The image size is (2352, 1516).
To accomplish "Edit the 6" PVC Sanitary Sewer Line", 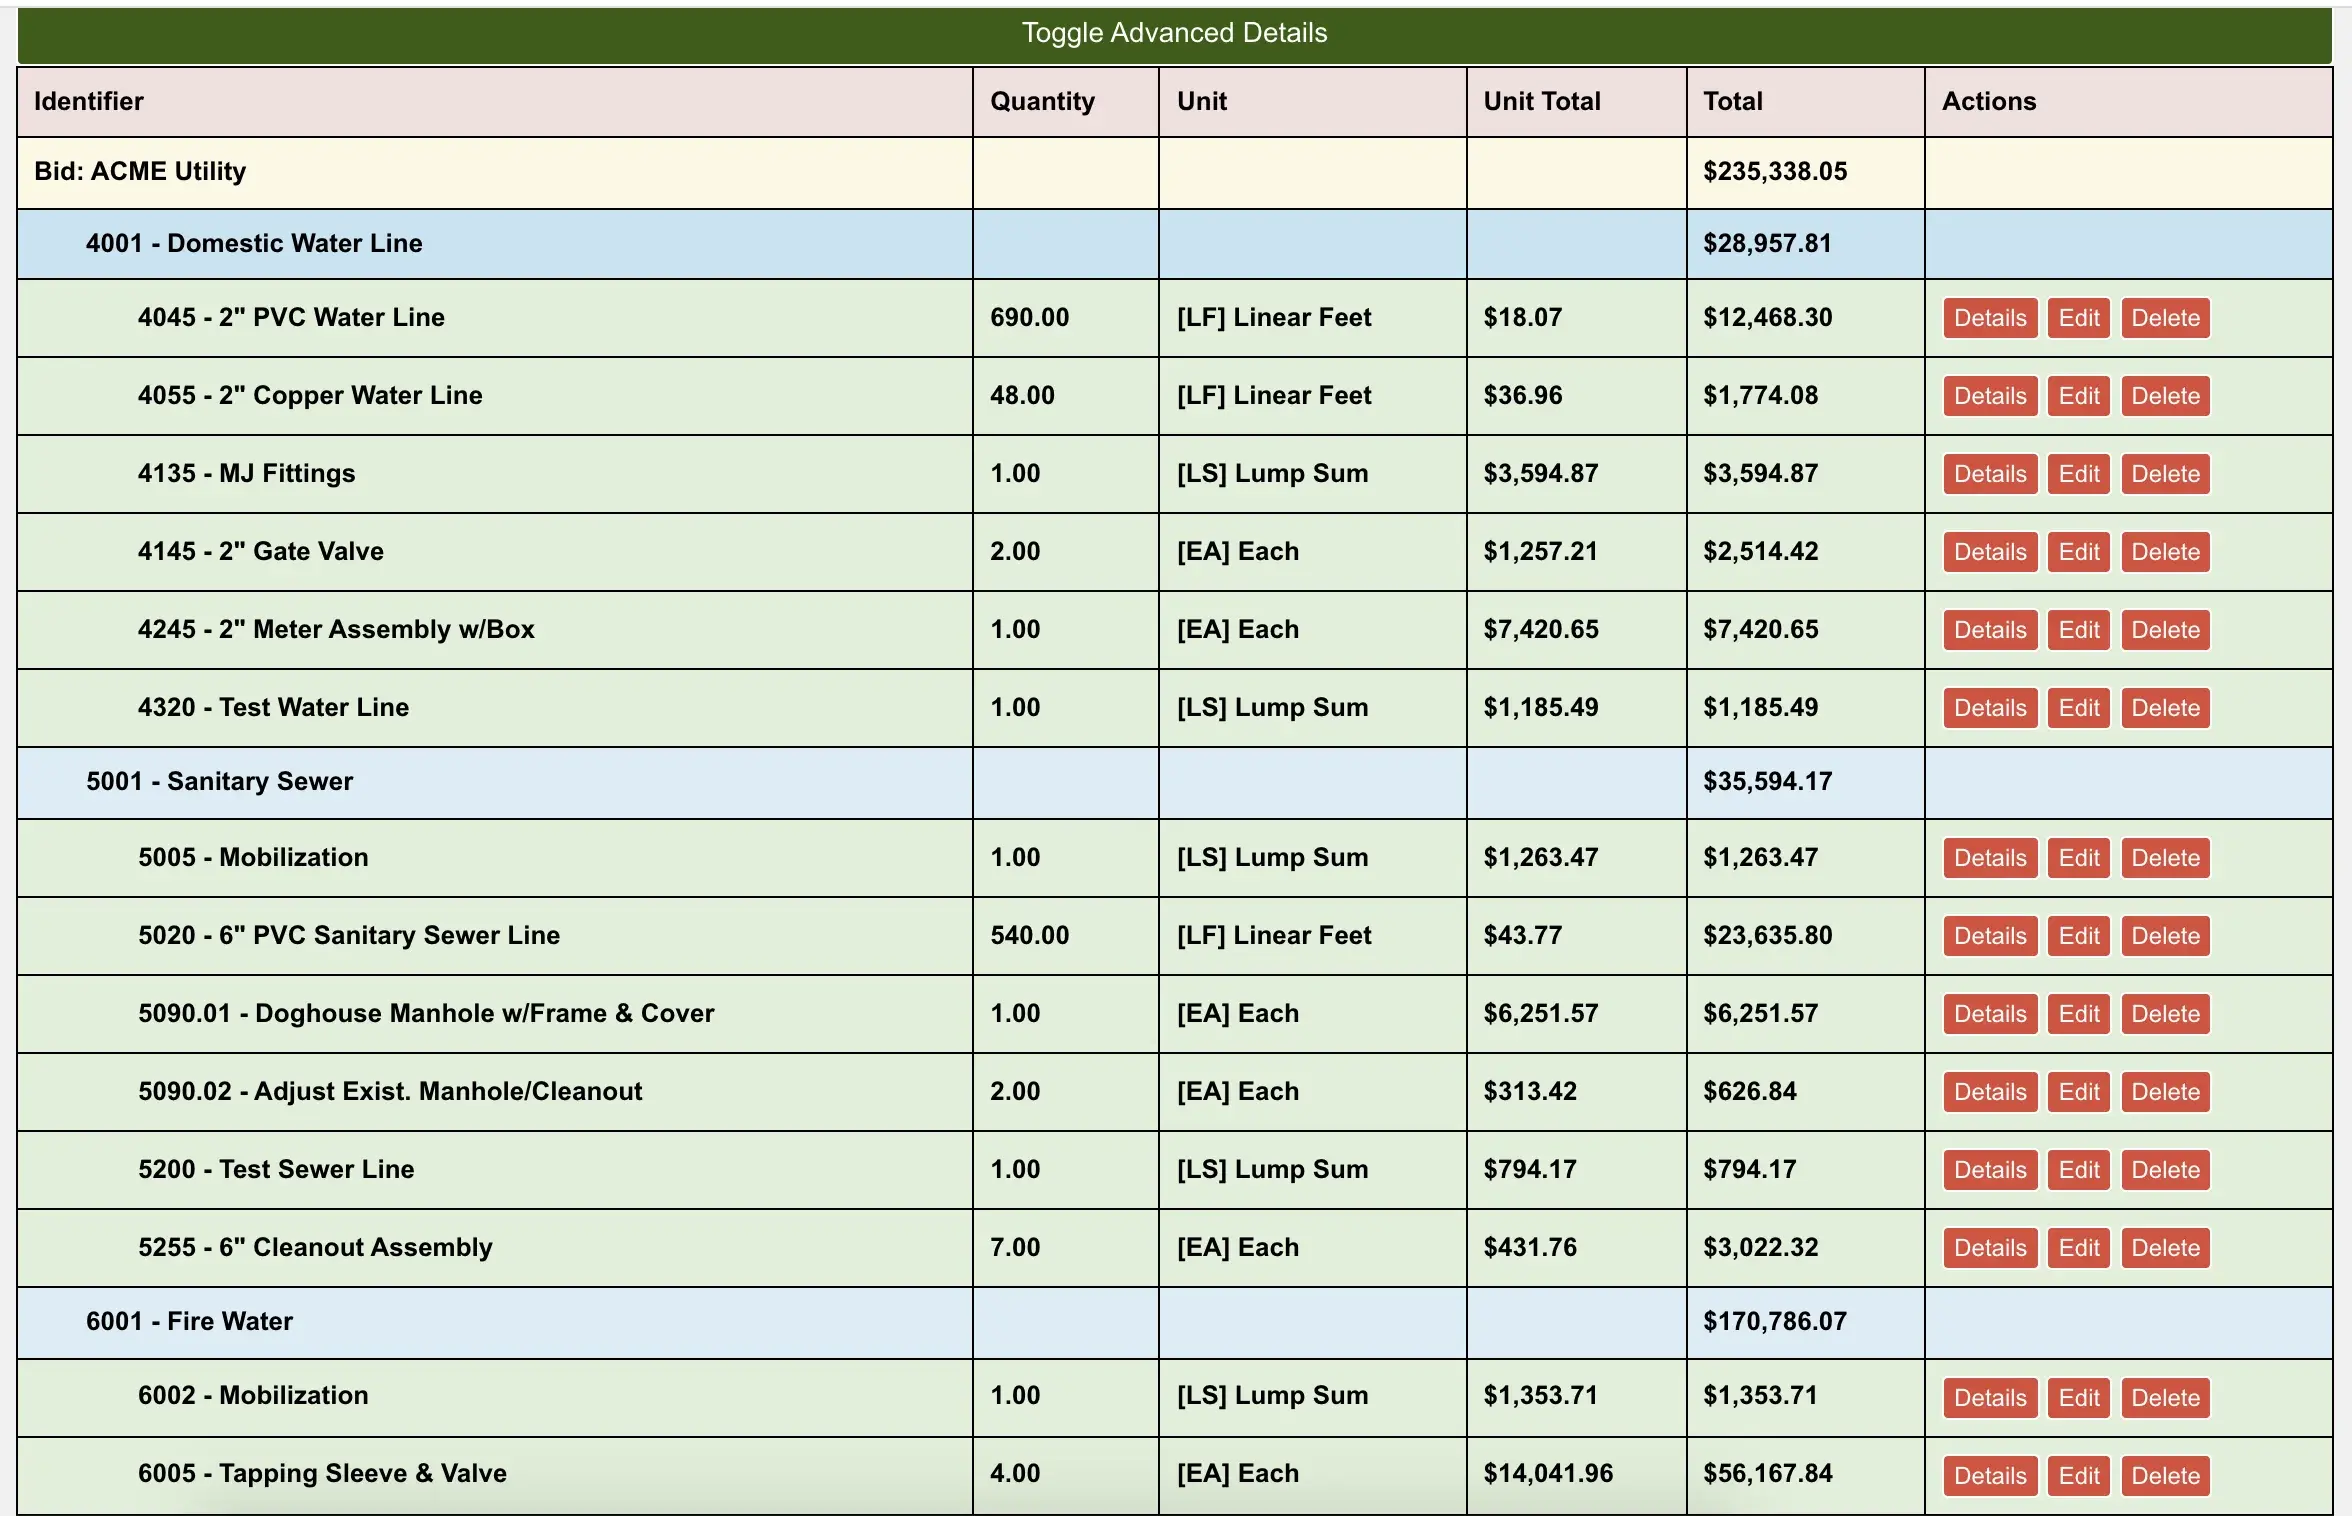I will pyautogui.click(x=2078, y=936).
